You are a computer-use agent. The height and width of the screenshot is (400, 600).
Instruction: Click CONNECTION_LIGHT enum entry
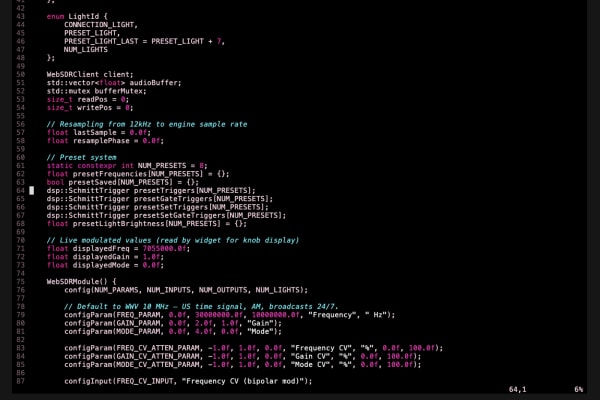101,25
